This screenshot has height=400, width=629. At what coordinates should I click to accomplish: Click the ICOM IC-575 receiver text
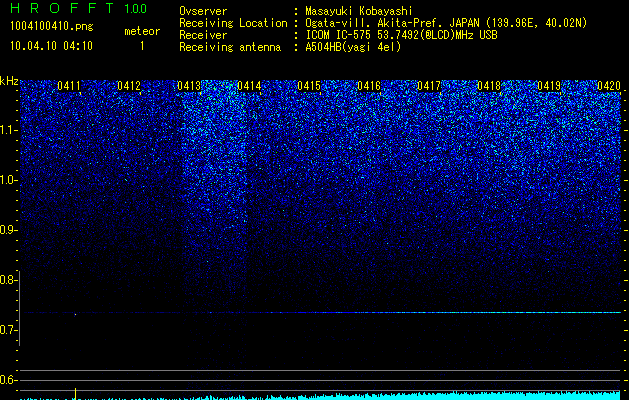pos(401,35)
